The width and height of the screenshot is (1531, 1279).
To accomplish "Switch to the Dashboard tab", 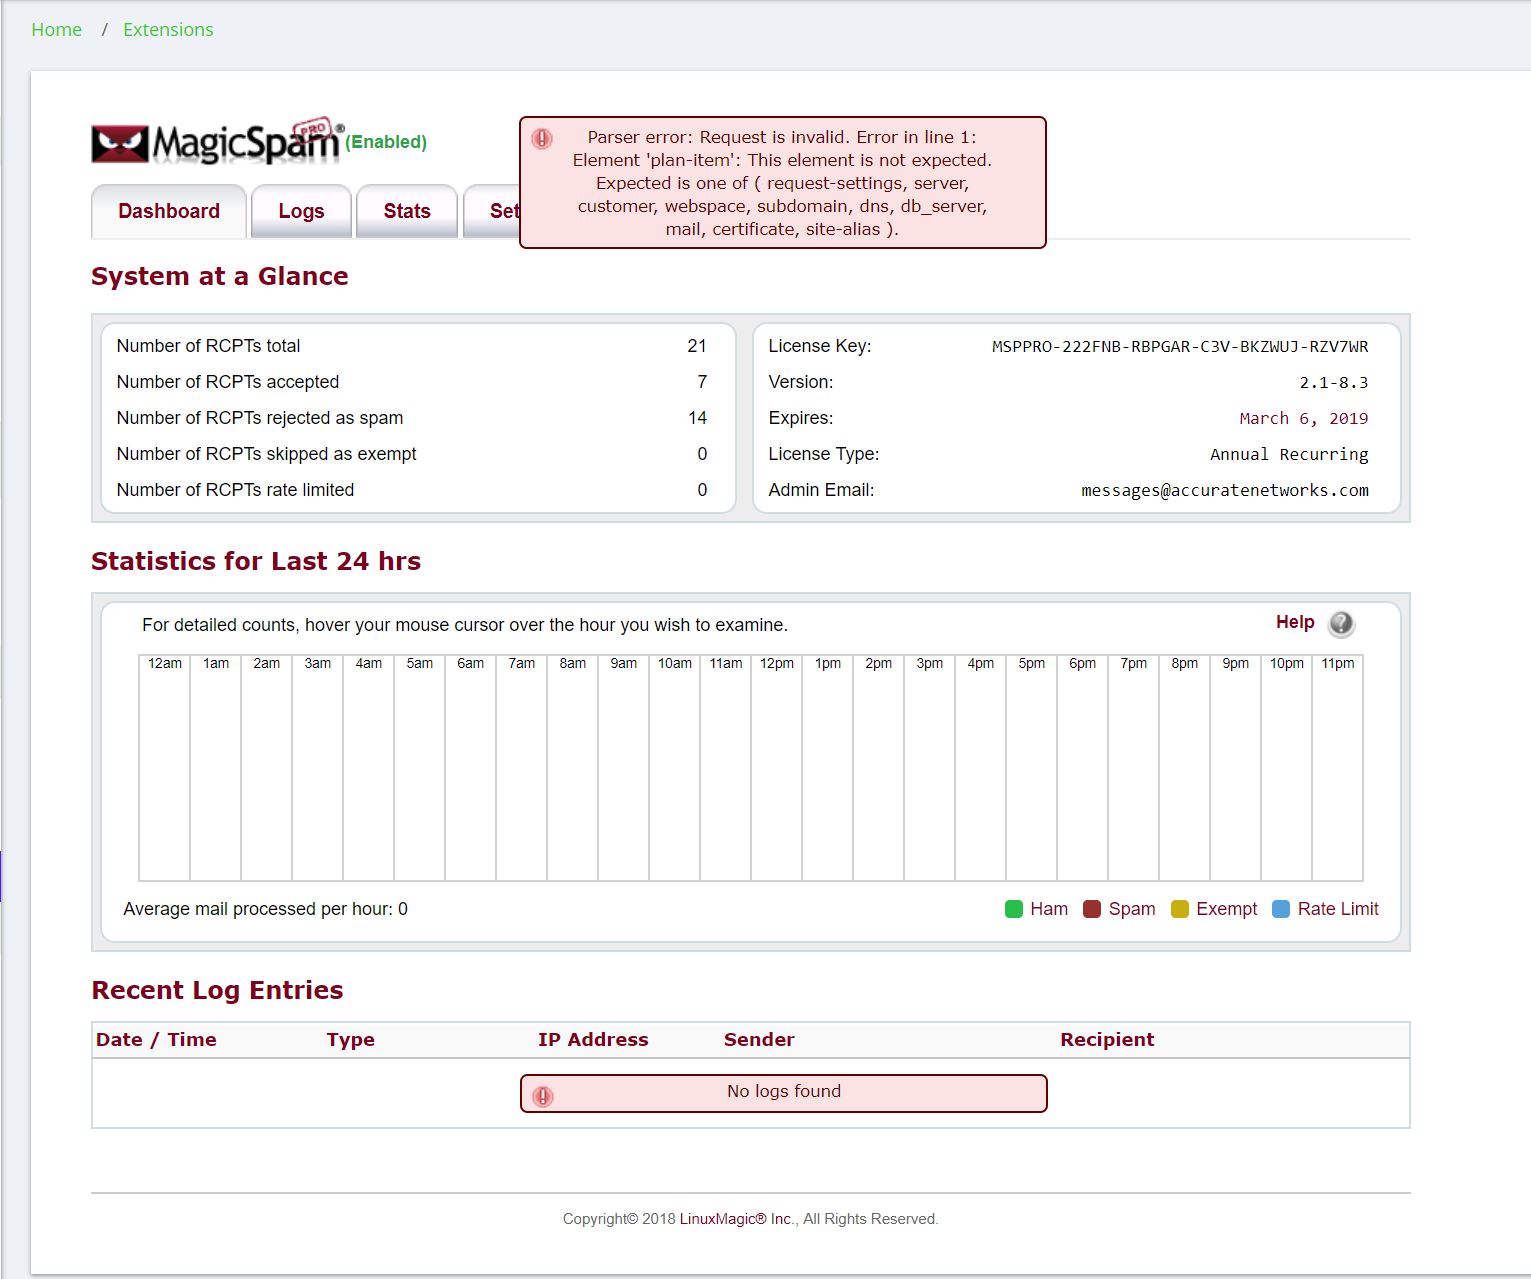I will 169,211.
